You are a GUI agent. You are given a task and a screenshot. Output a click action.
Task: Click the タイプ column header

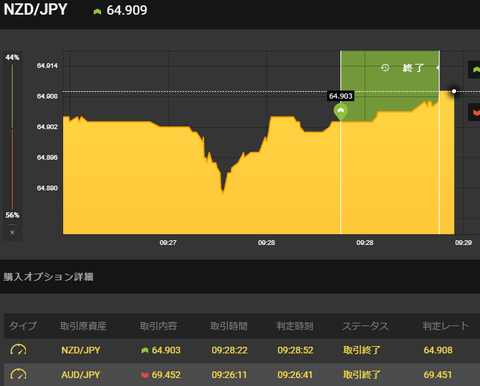click(x=23, y=326)
